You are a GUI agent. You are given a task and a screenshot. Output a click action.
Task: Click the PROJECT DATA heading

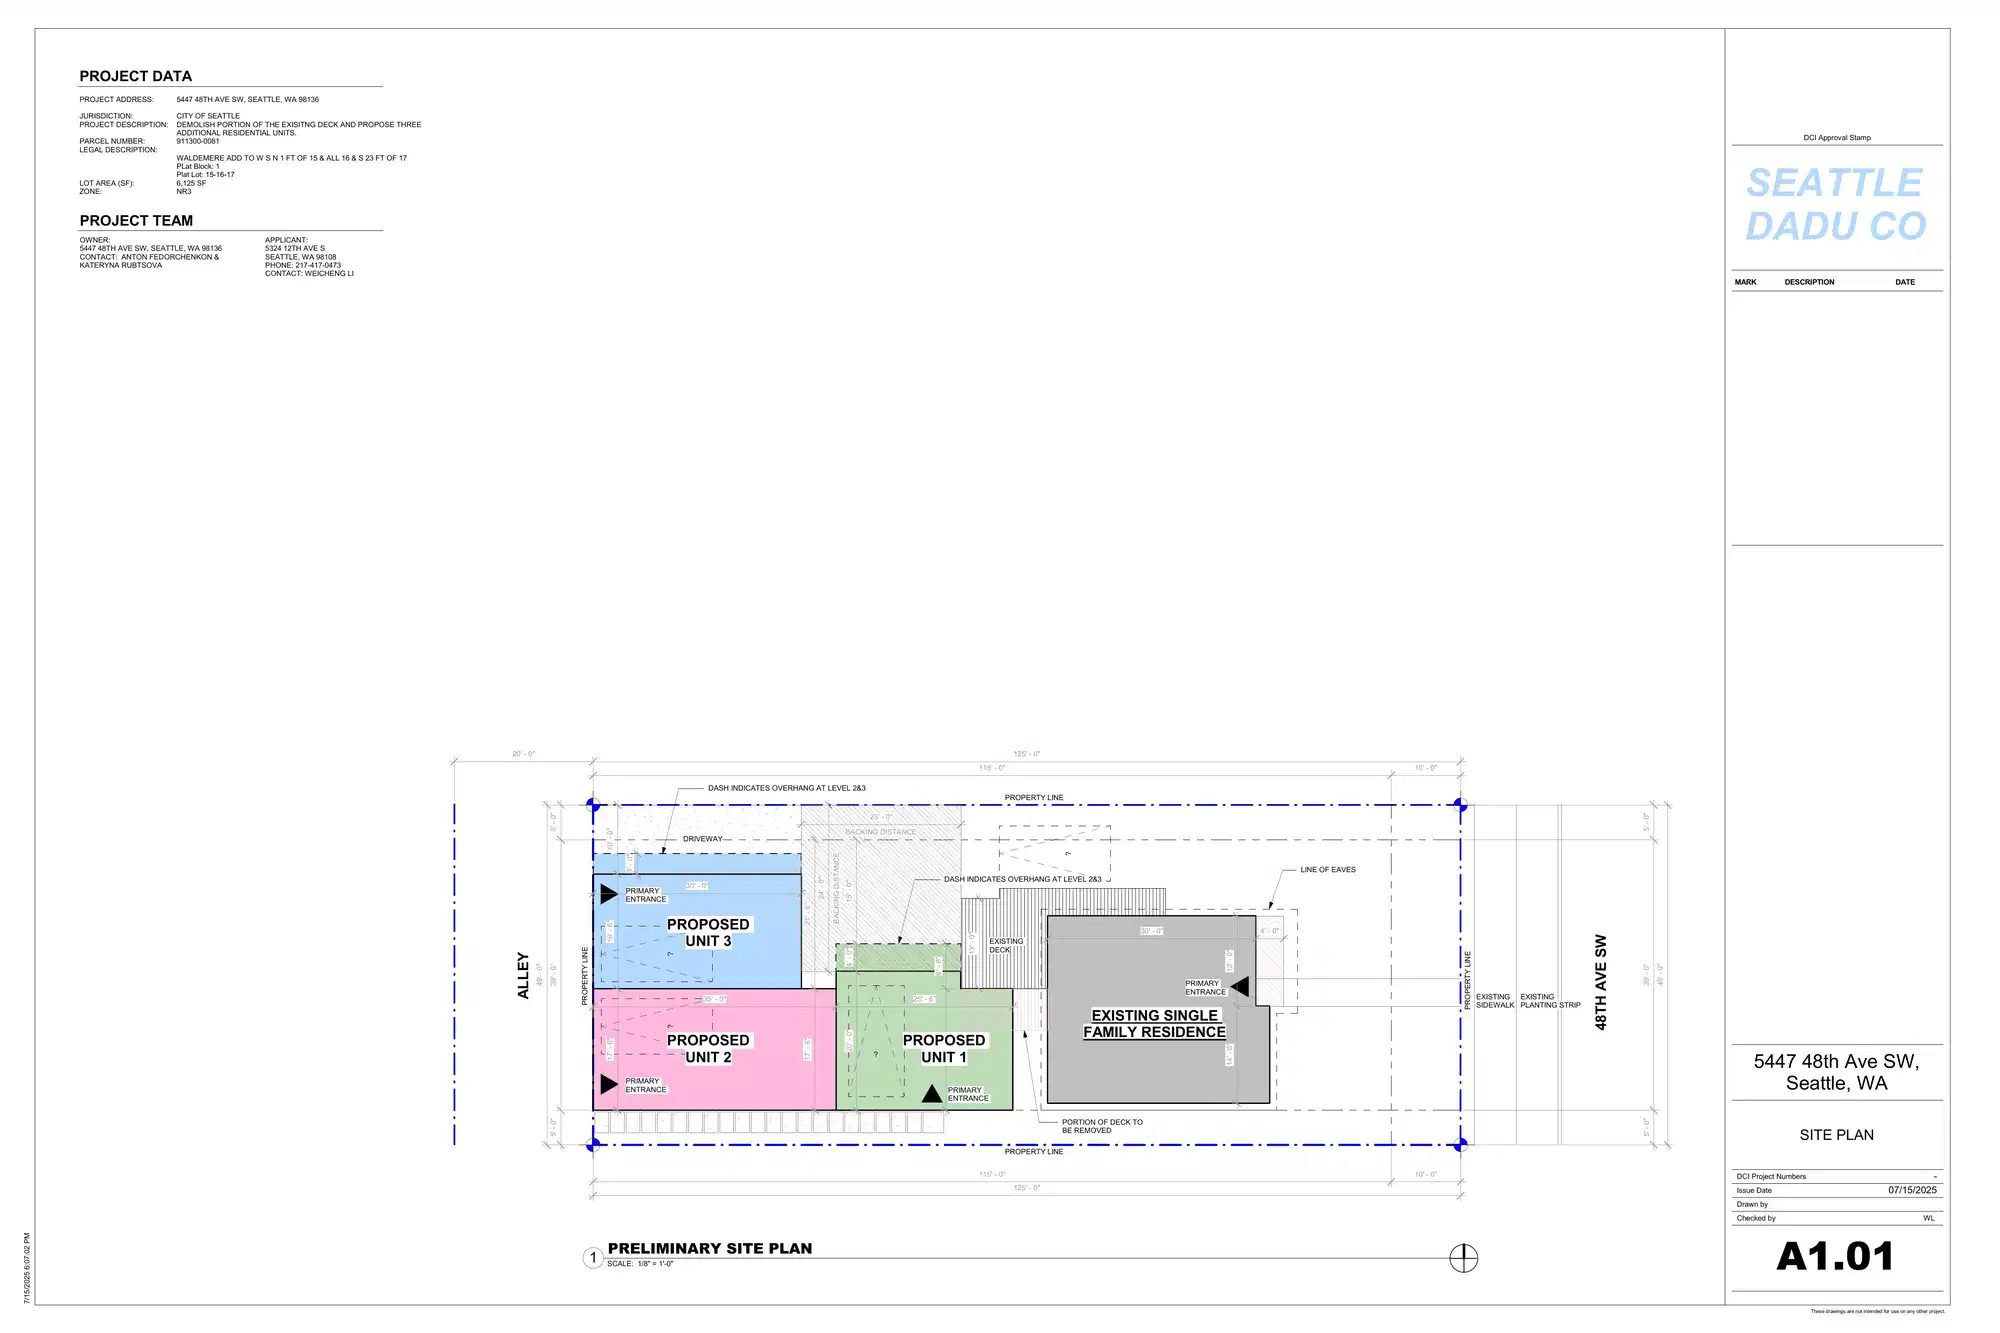[x=136, y=76]
